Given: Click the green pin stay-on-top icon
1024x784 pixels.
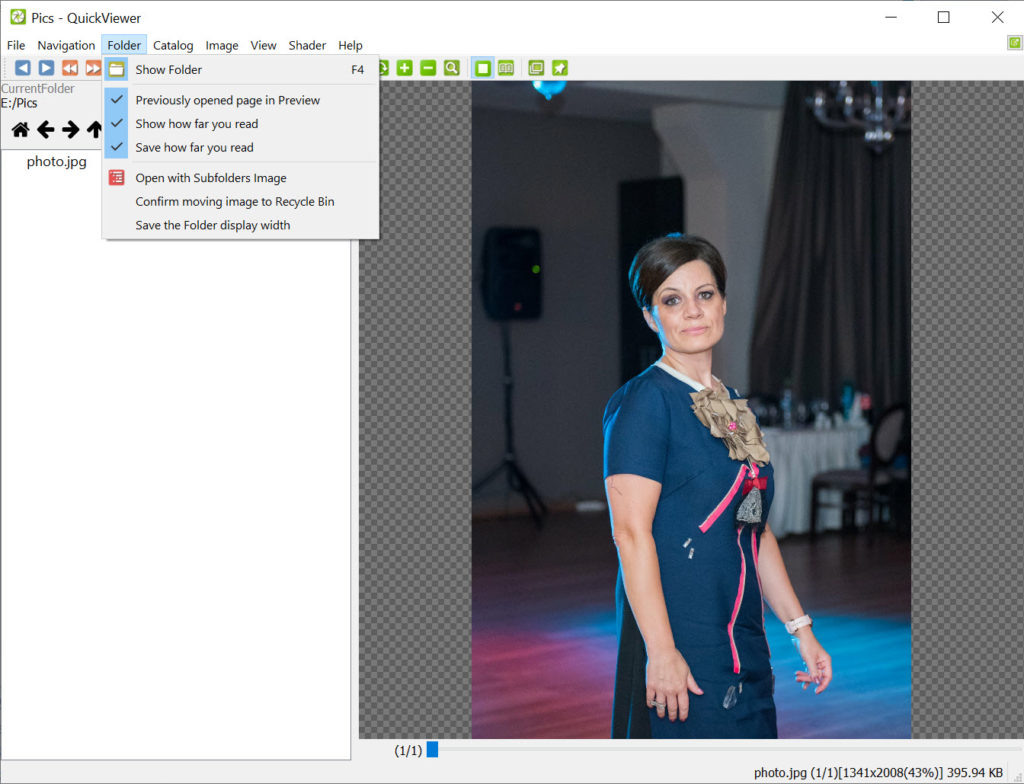Looking at the screenshot, I should point(560,68).
